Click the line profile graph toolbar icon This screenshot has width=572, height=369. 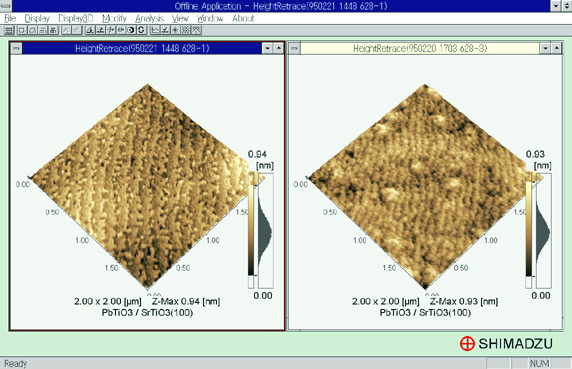coord(155,30)
